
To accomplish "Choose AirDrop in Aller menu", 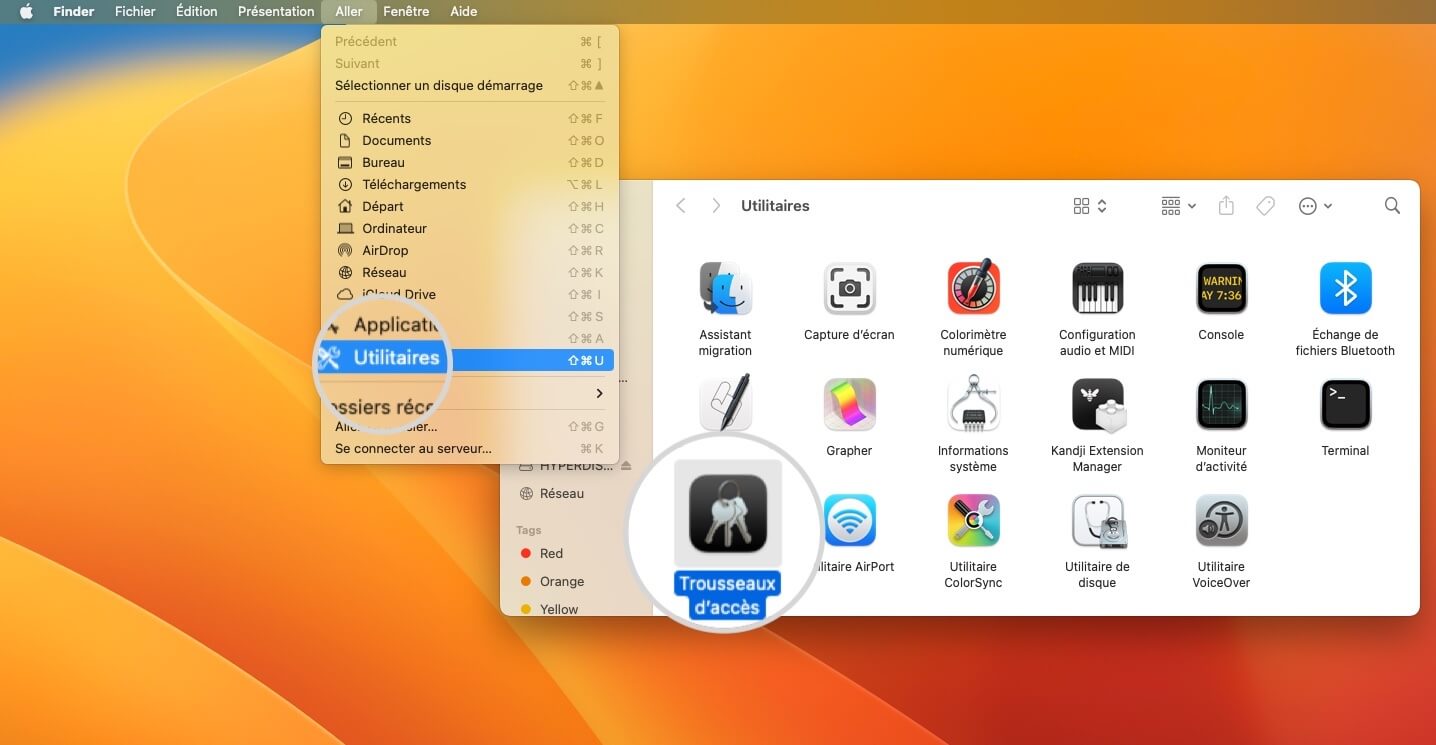I will 470,250.
